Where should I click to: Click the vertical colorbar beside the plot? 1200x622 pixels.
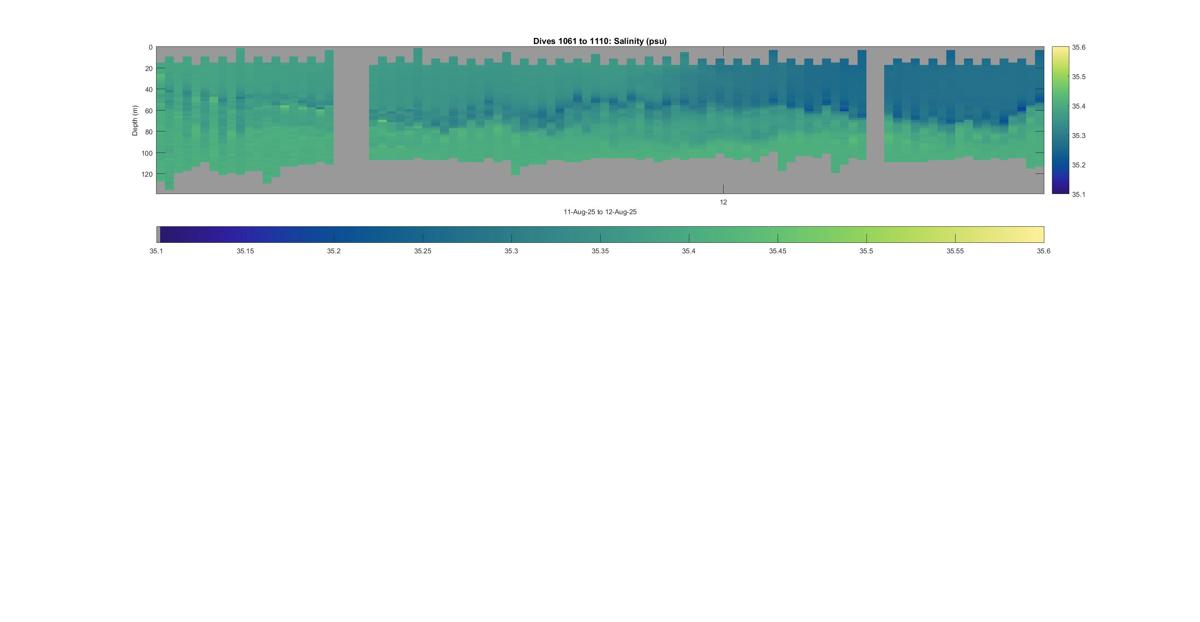[1060, 120]
